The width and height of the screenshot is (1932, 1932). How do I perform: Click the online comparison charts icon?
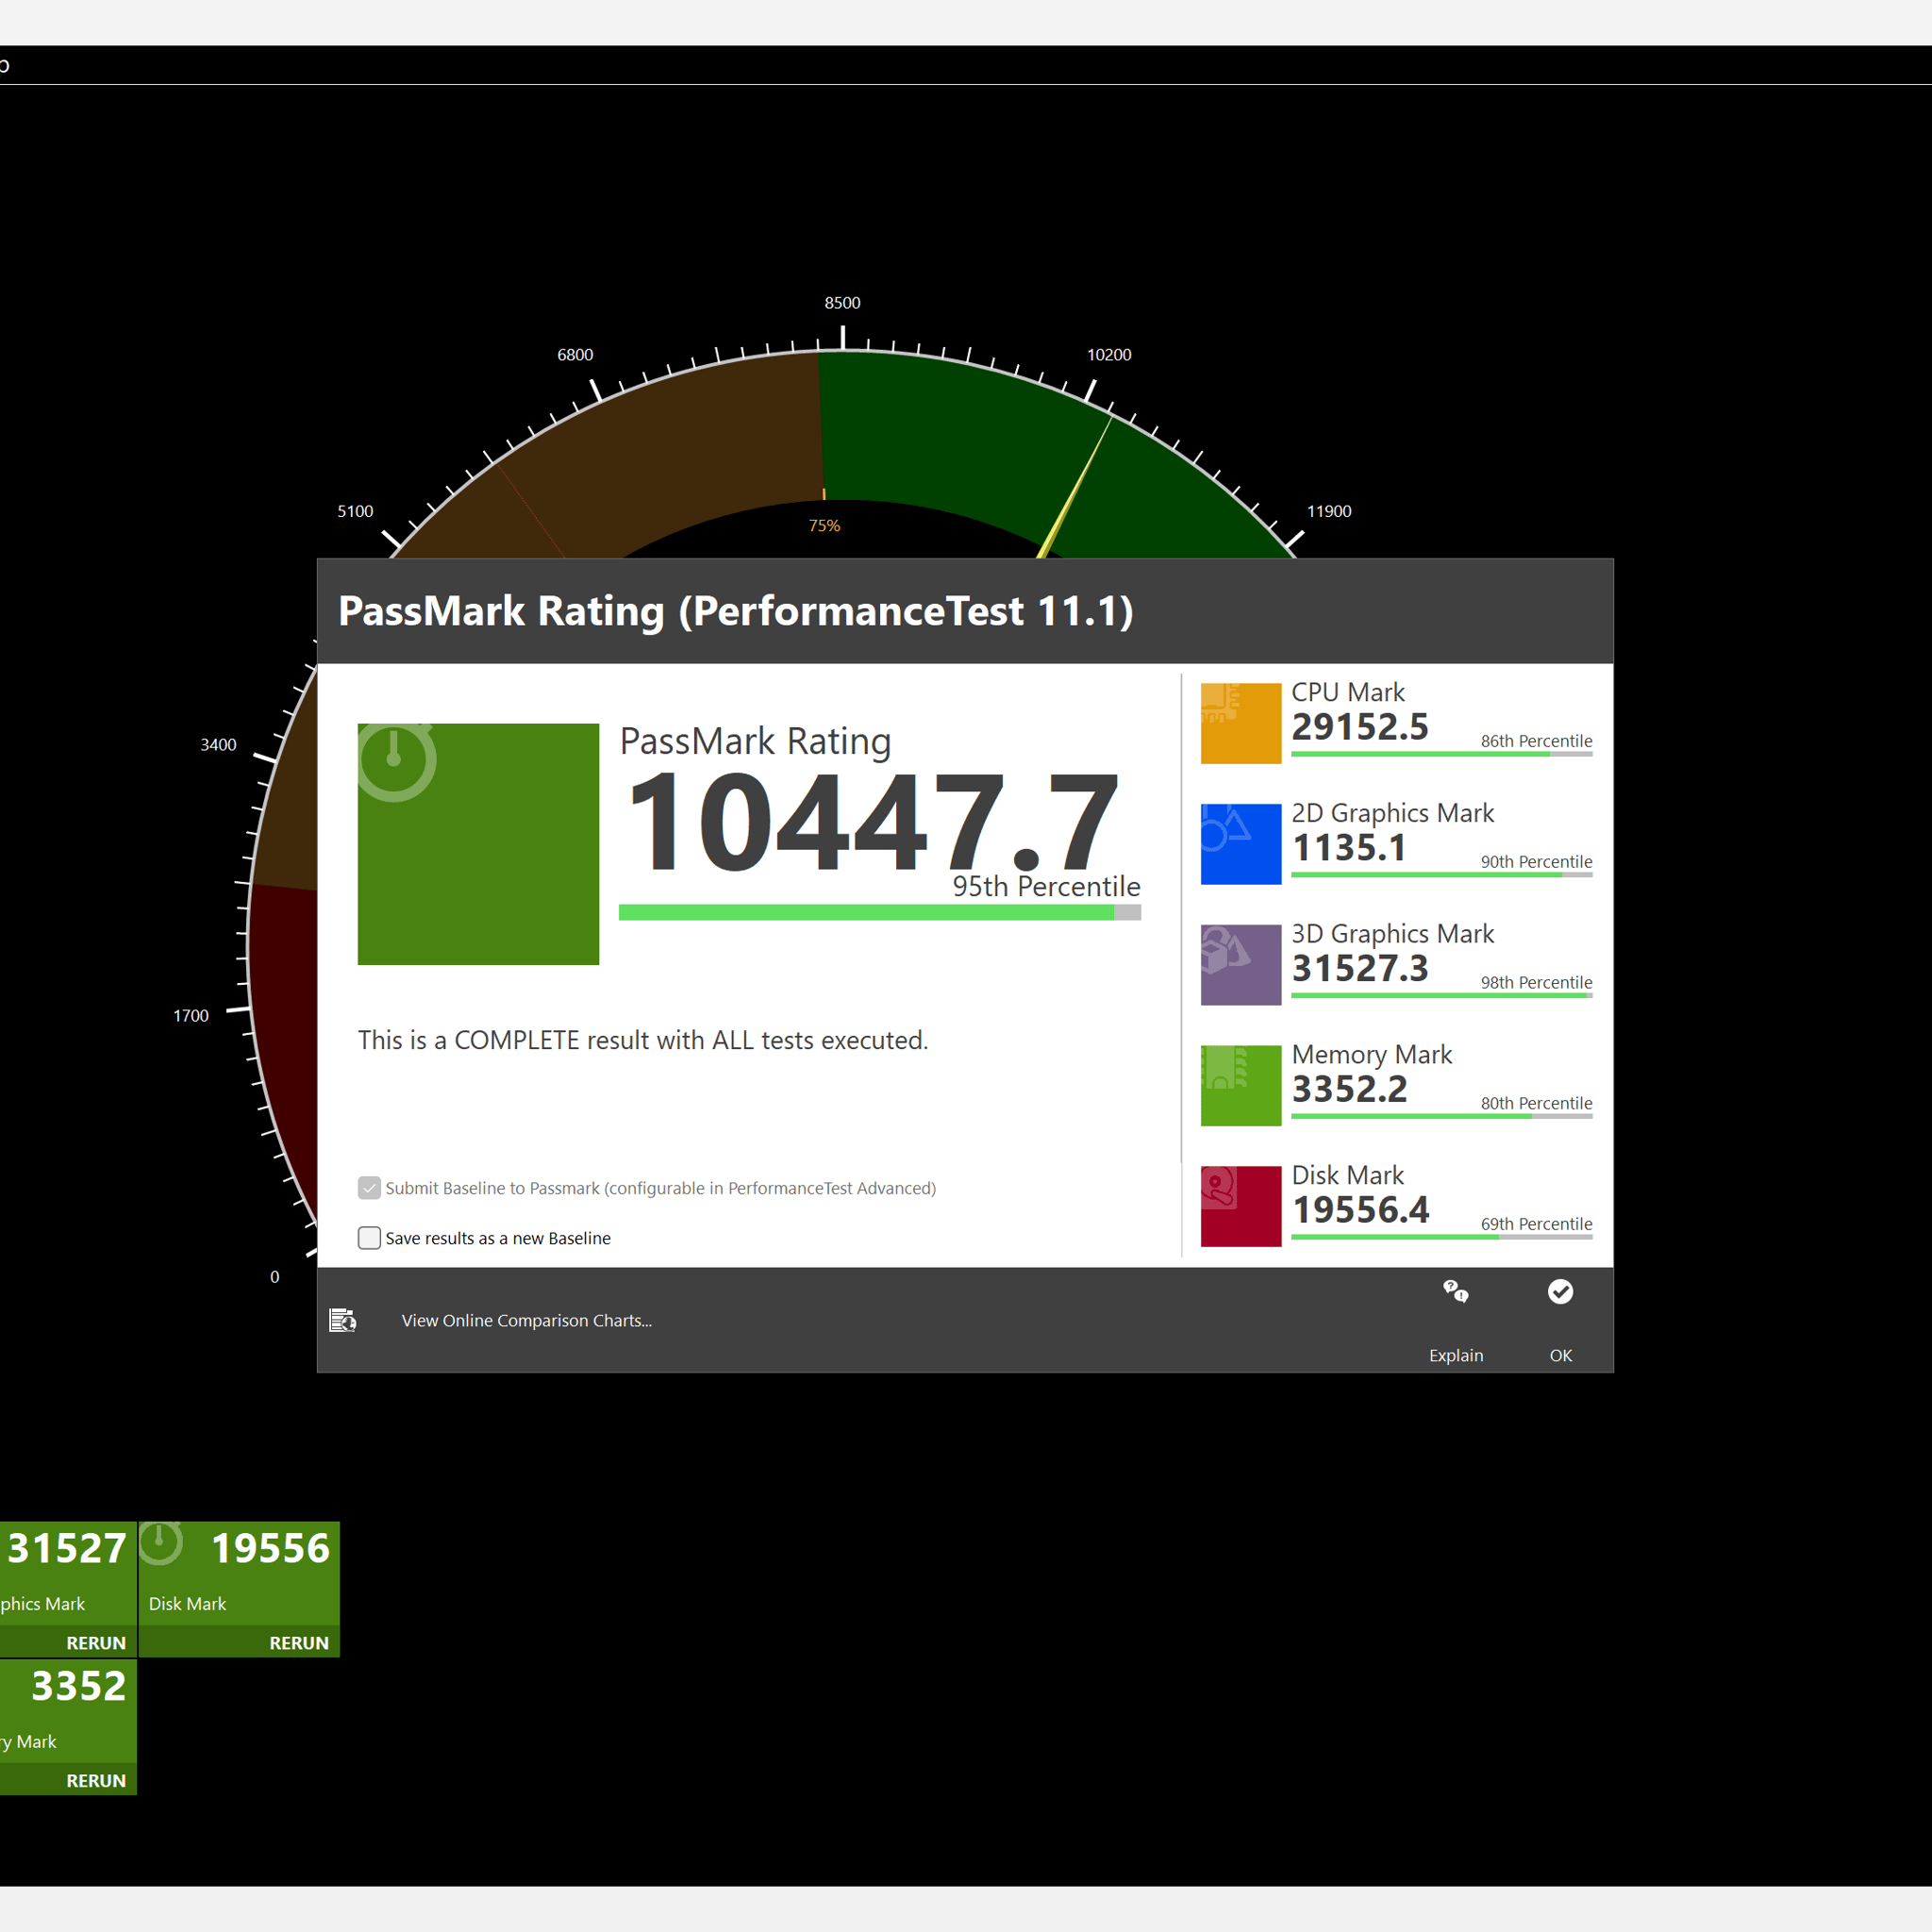click(x=343, y=1320)
